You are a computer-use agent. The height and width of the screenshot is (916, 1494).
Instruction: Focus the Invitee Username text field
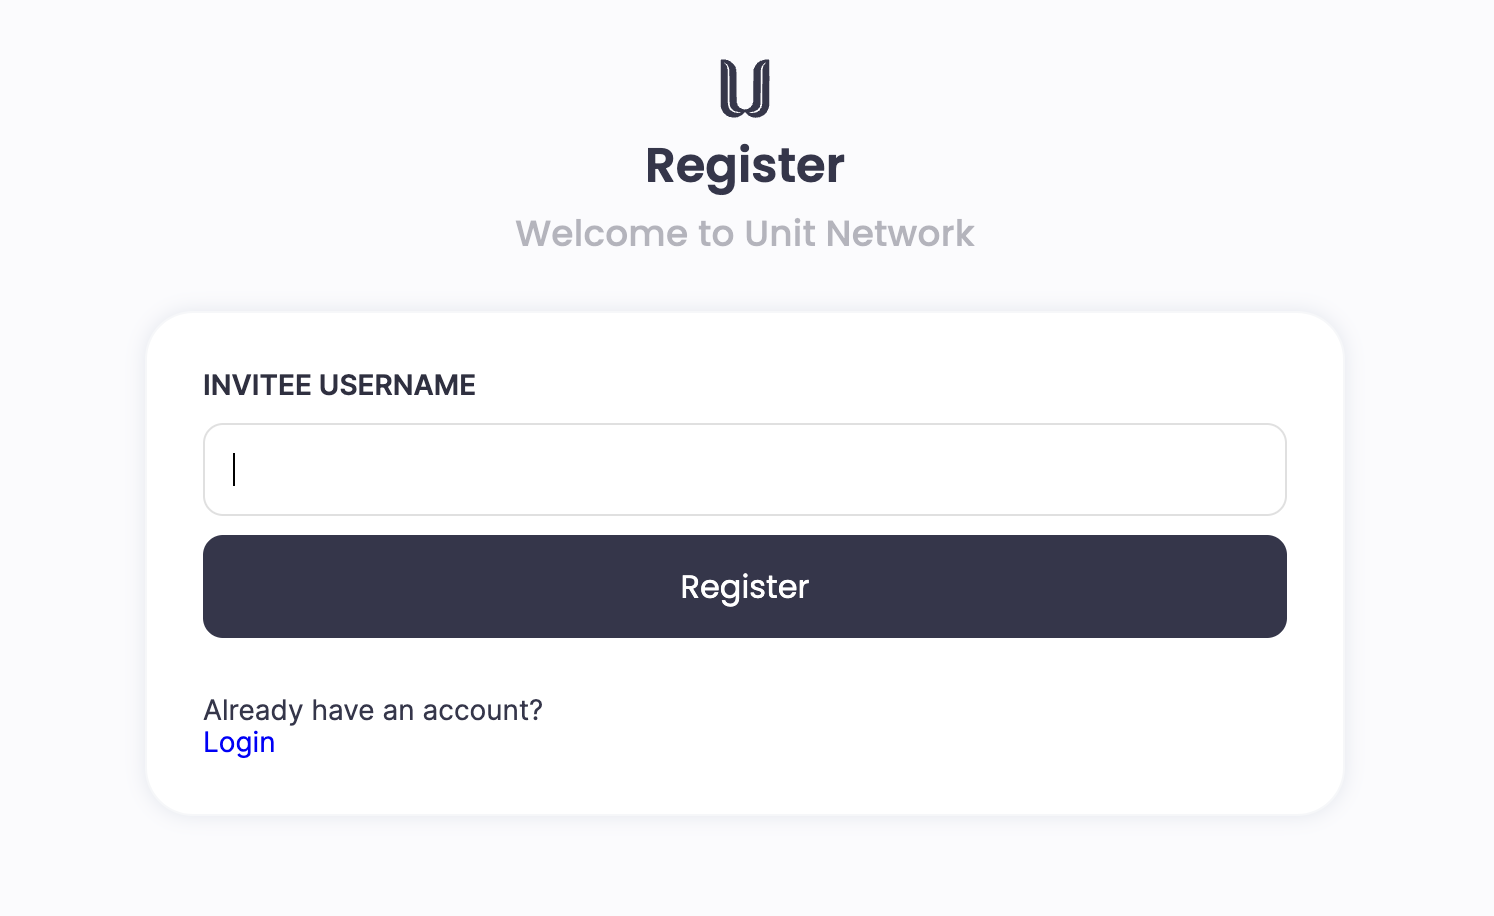745,469
